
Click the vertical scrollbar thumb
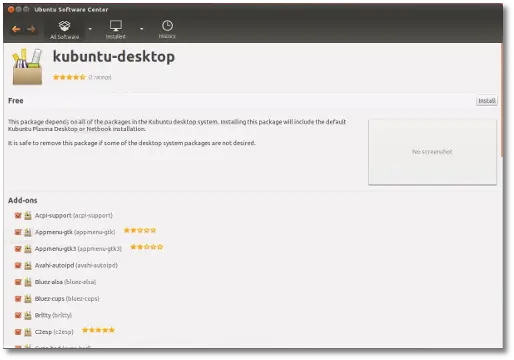coord(502,100)
